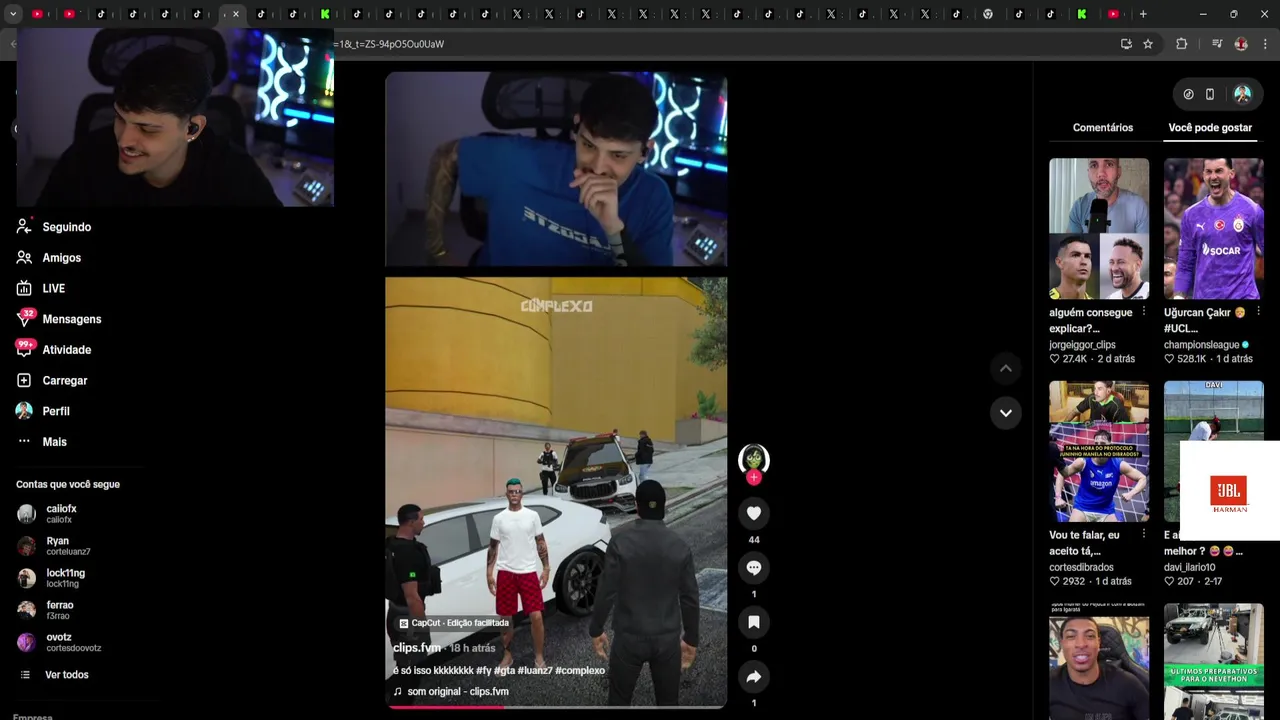Open the Chrome Extensions puzzle icon

[1181, 44]
